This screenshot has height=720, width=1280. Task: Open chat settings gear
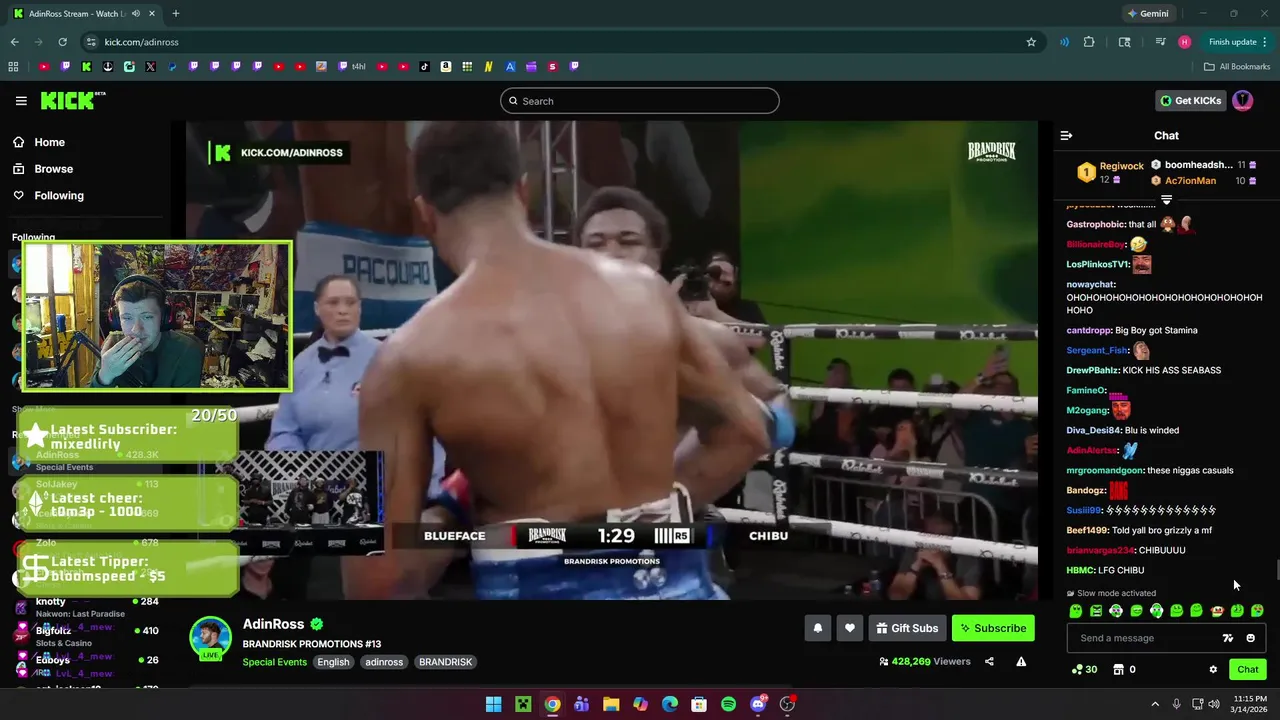(x=1213, y=670)
